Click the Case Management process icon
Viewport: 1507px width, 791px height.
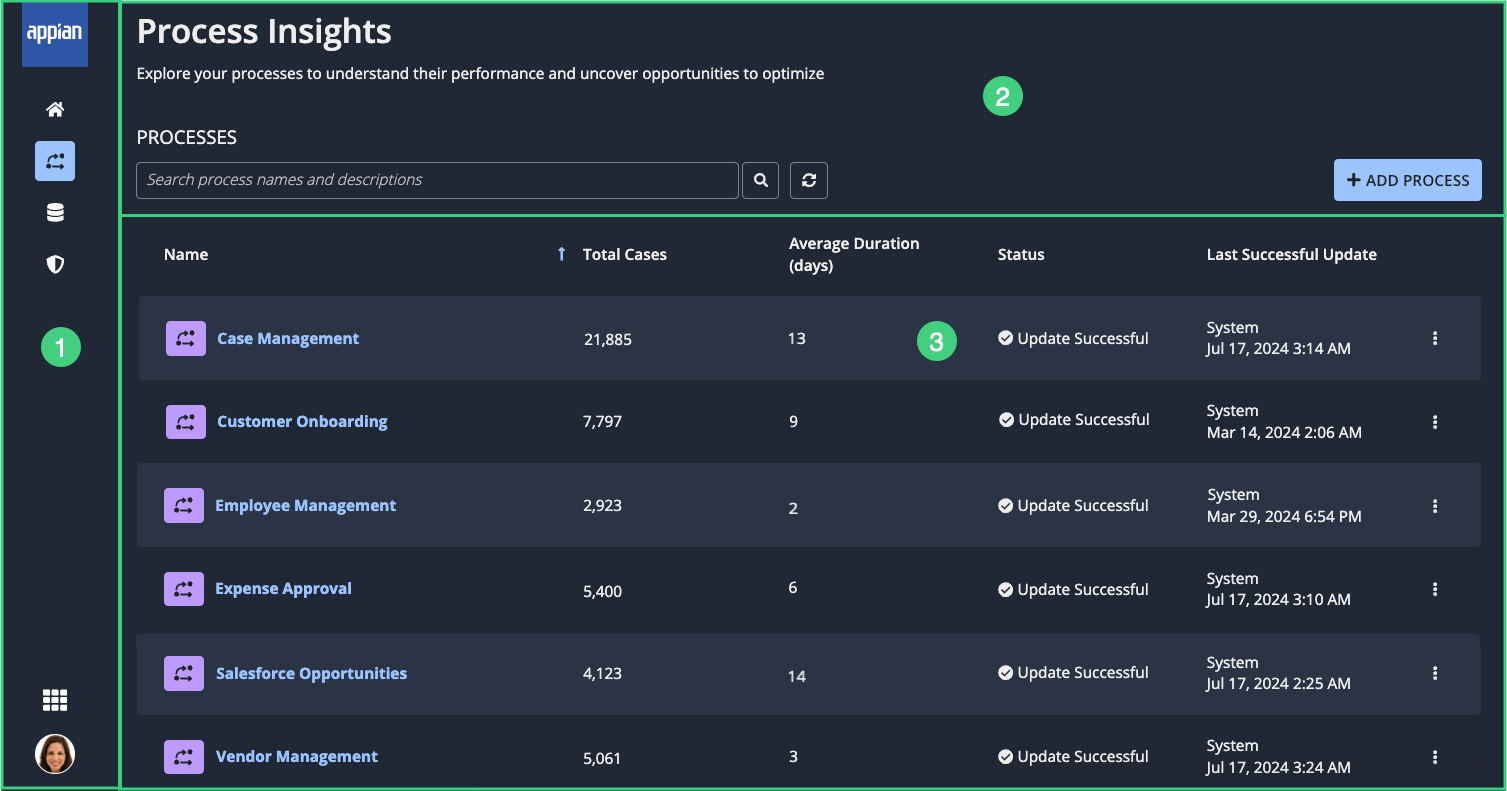click(x=185, y=338)
